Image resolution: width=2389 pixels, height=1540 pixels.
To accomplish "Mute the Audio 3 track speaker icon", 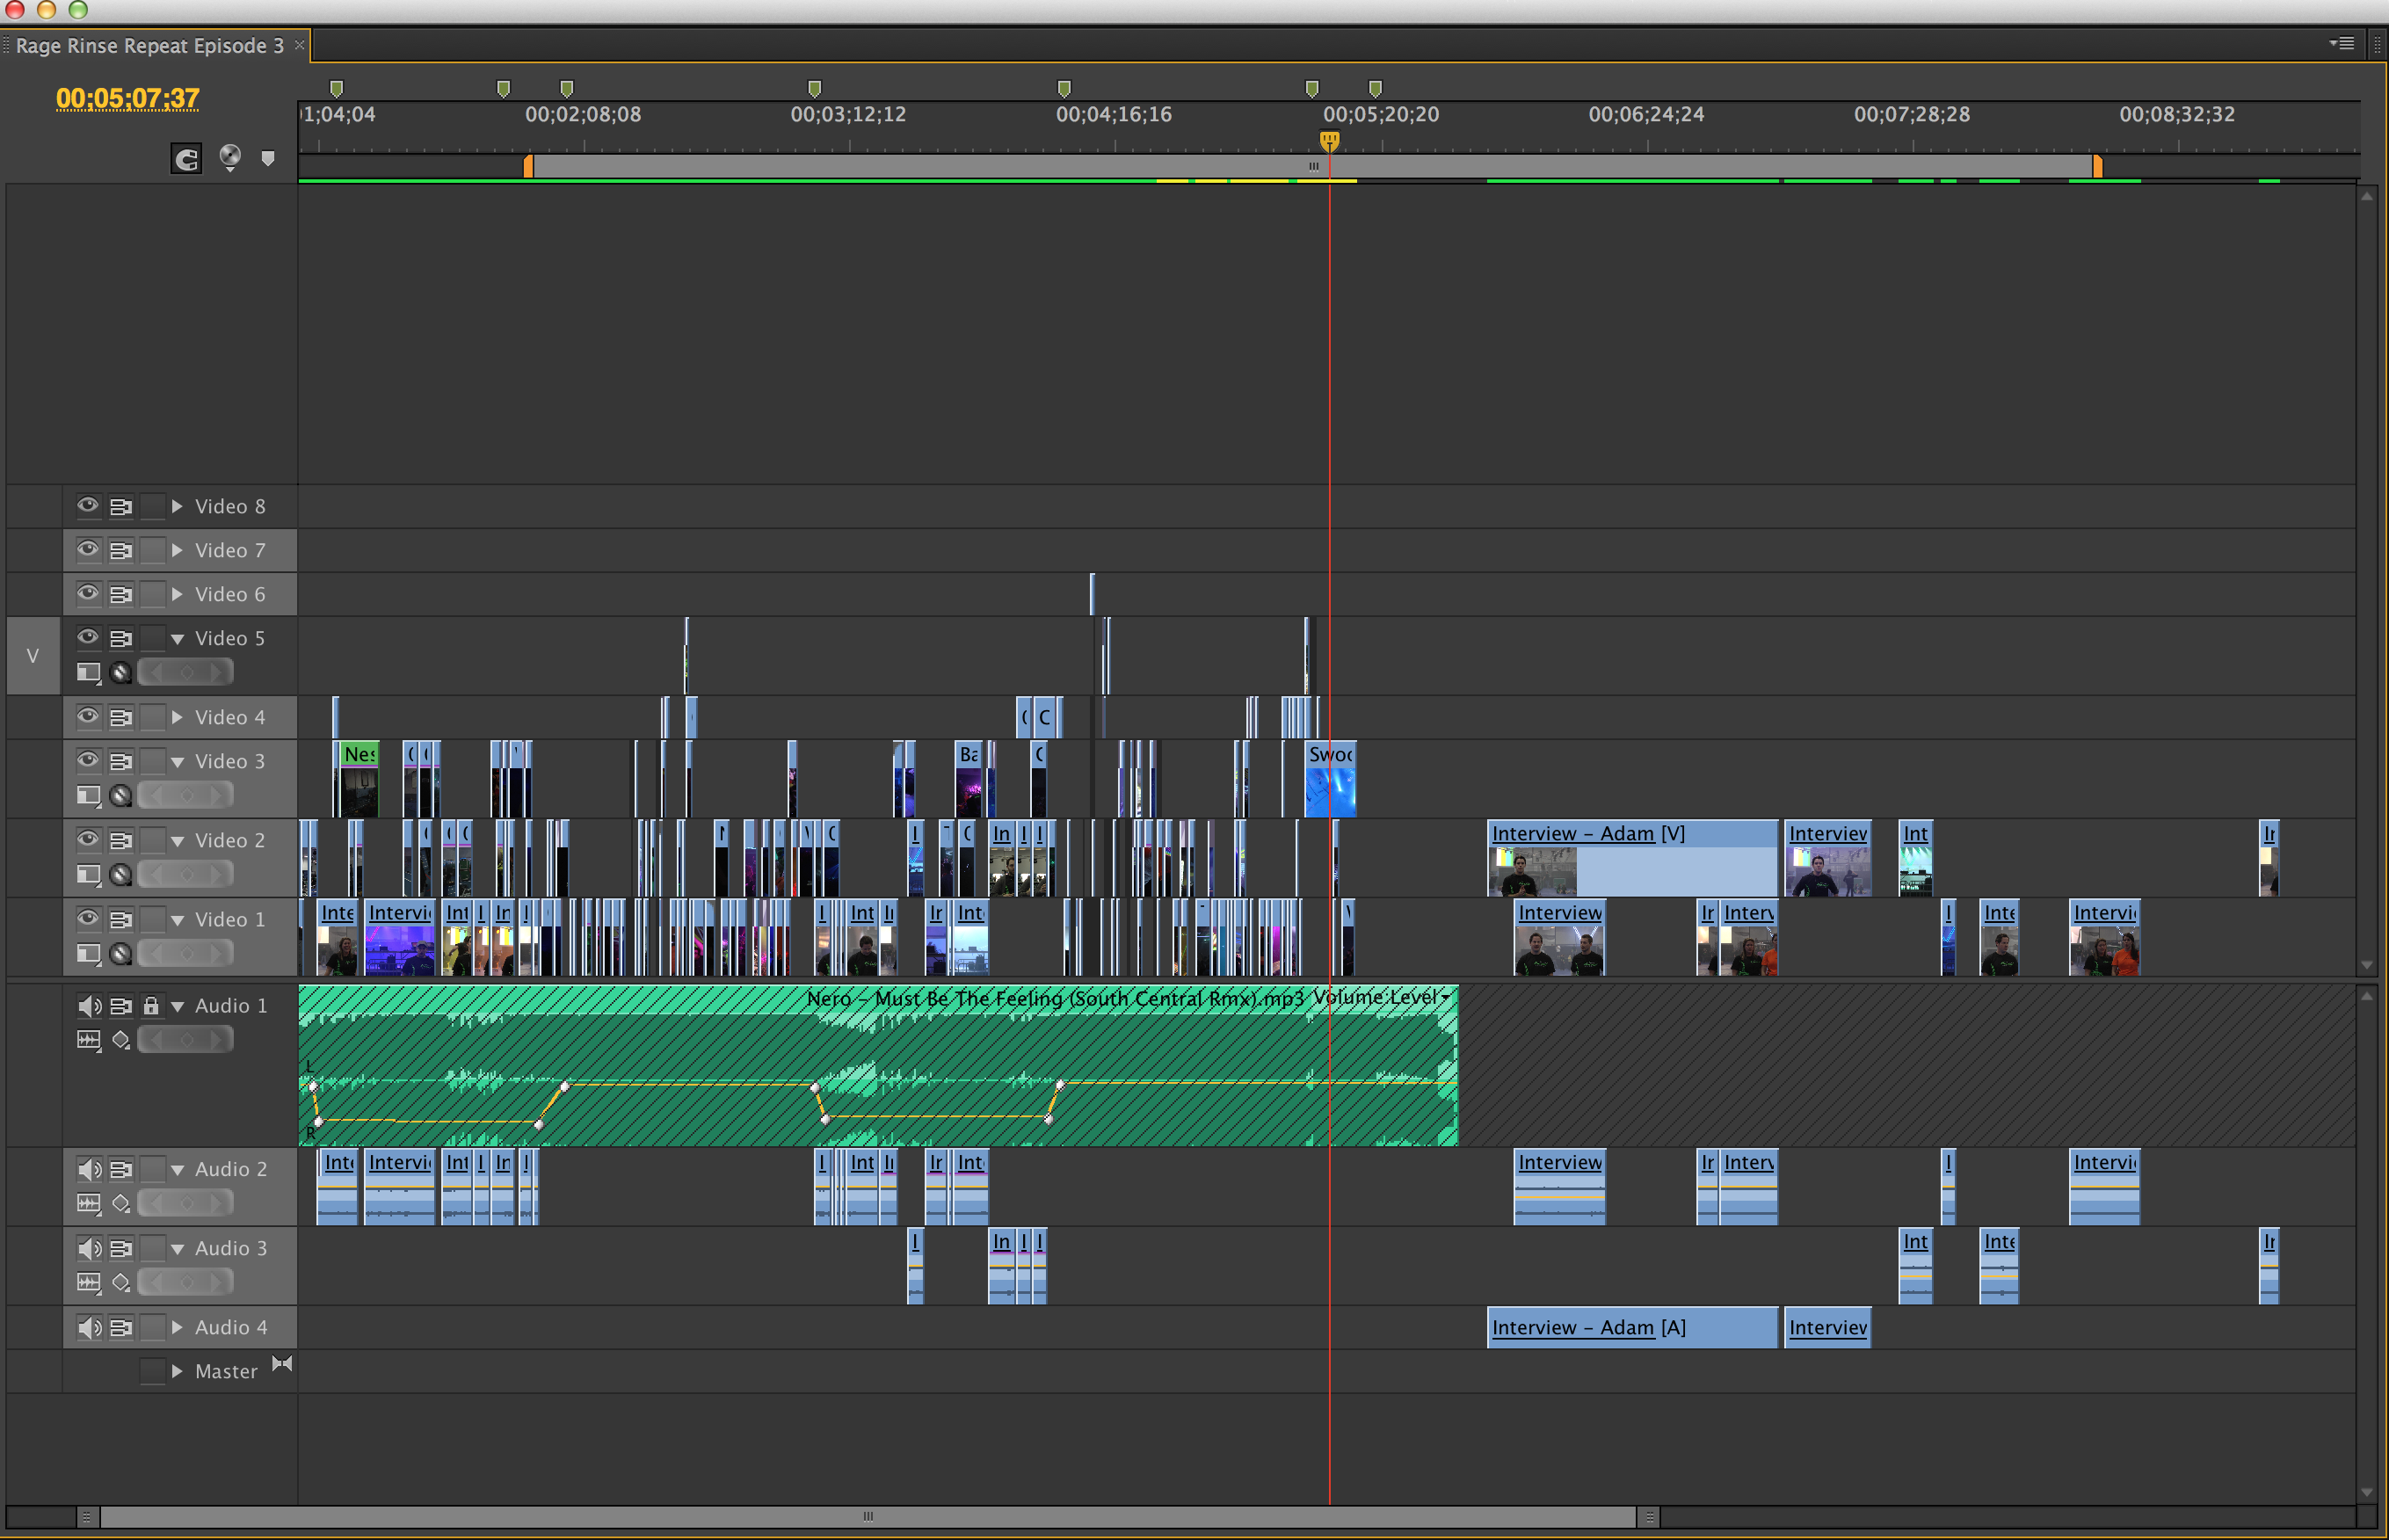I will (89, 1248).
